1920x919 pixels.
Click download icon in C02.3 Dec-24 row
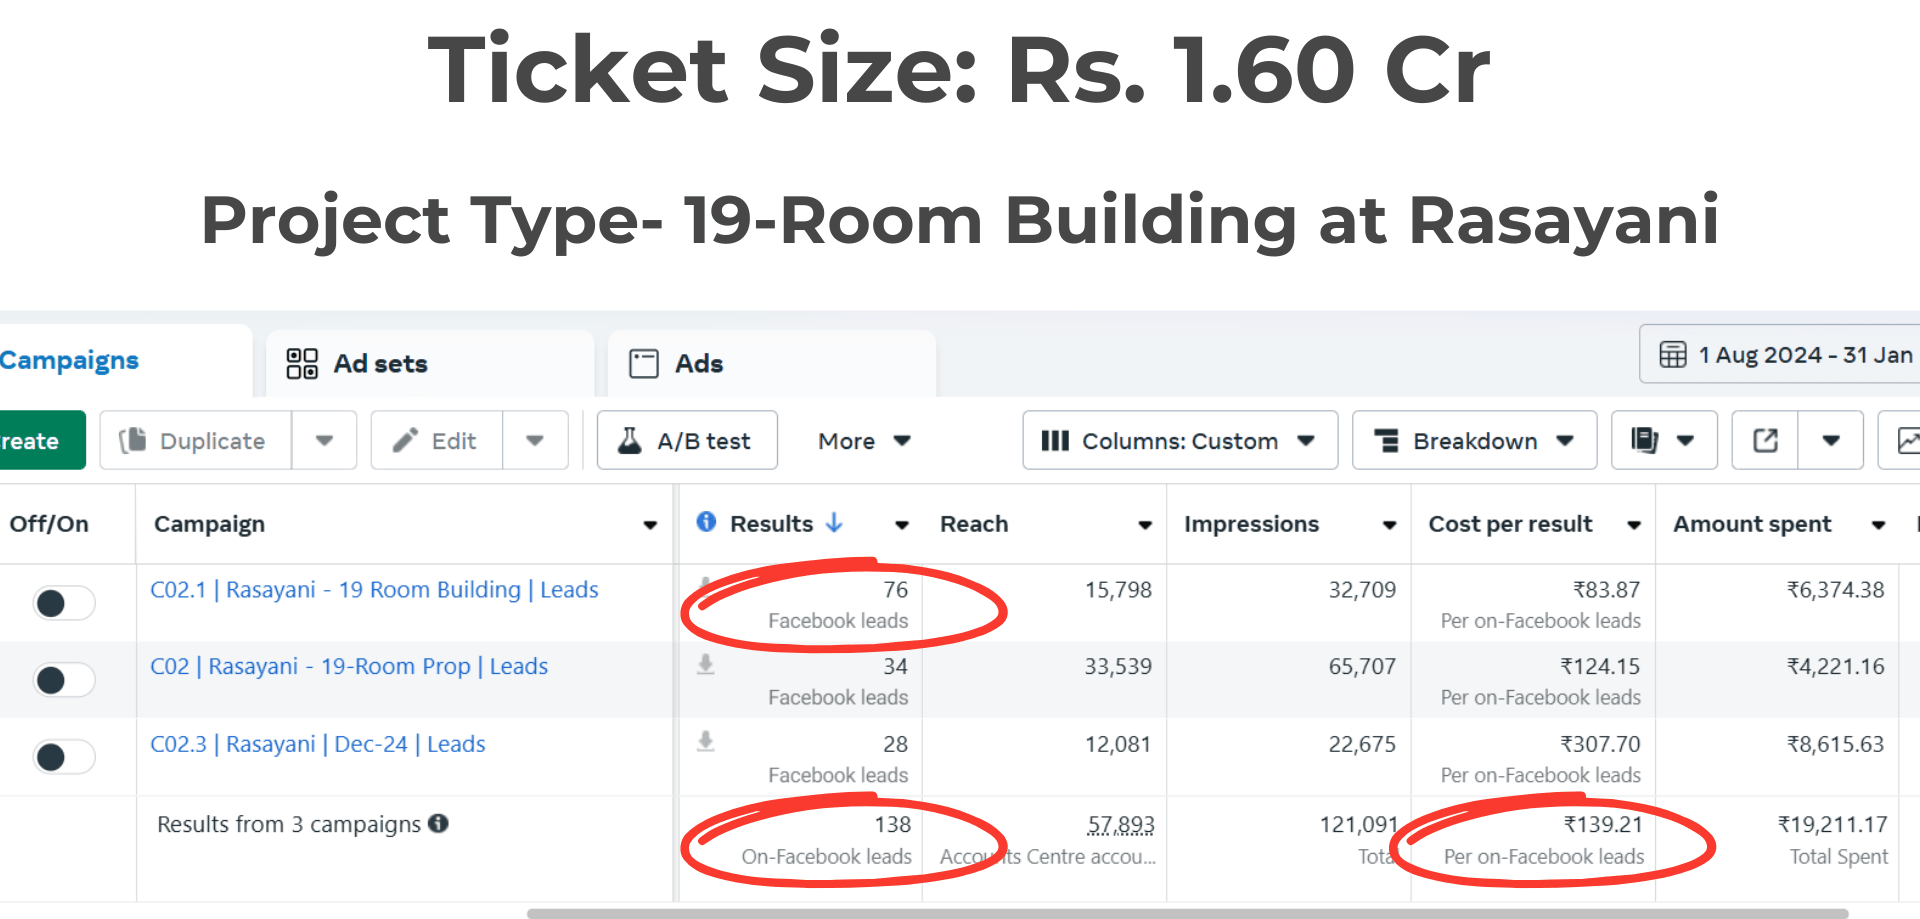pos(706,741)
